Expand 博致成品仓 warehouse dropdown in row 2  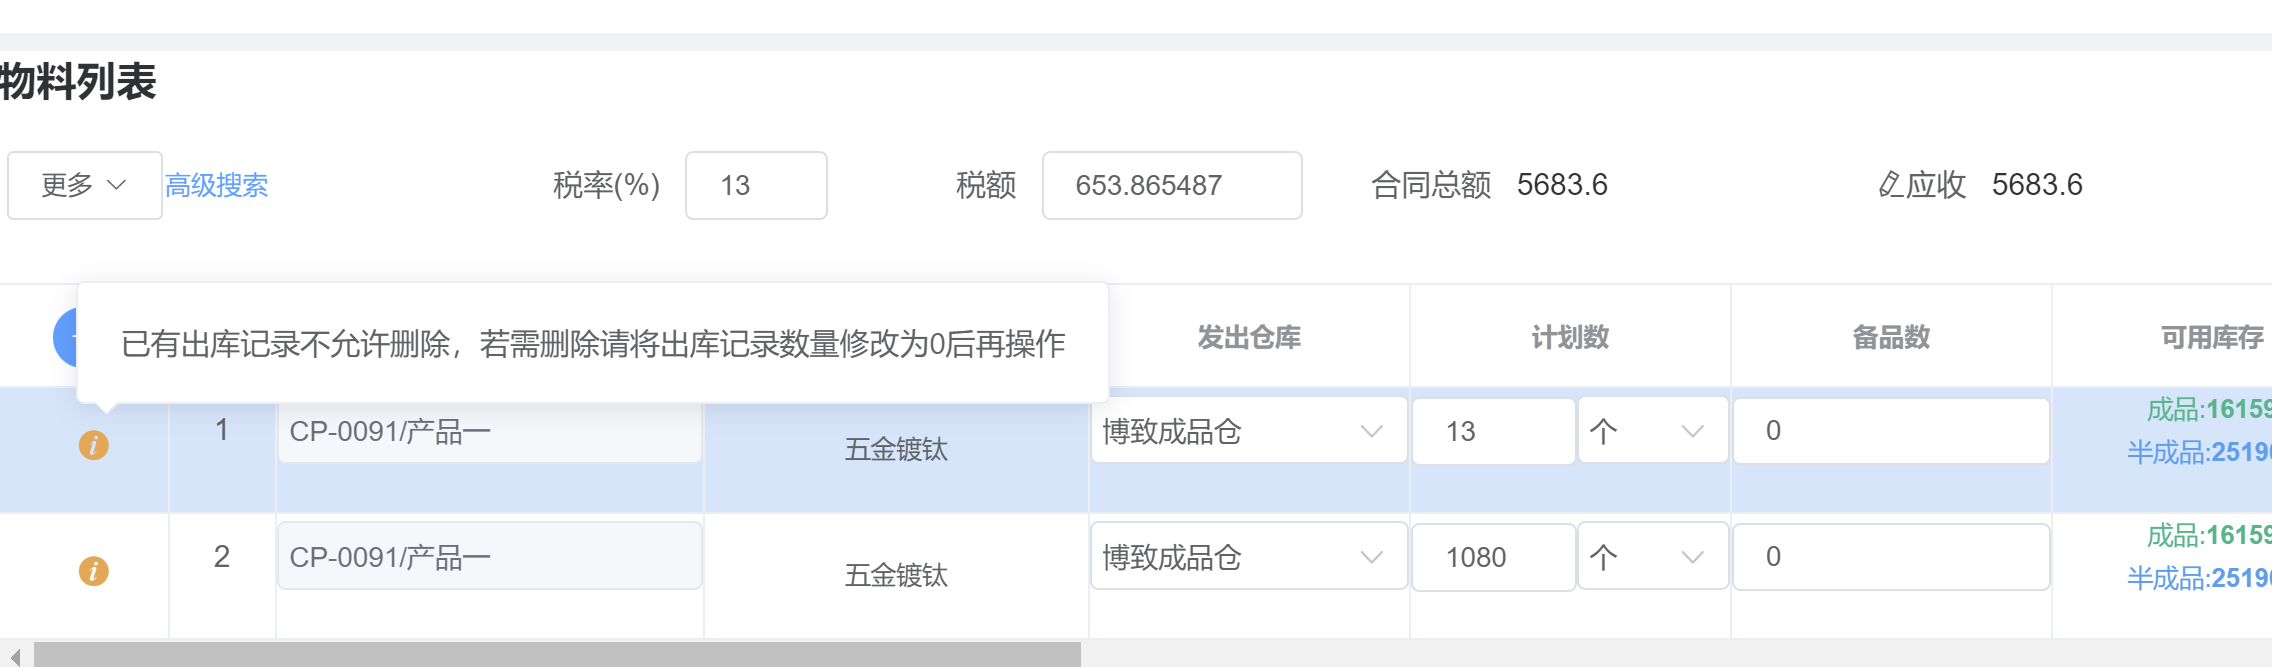1249,557
